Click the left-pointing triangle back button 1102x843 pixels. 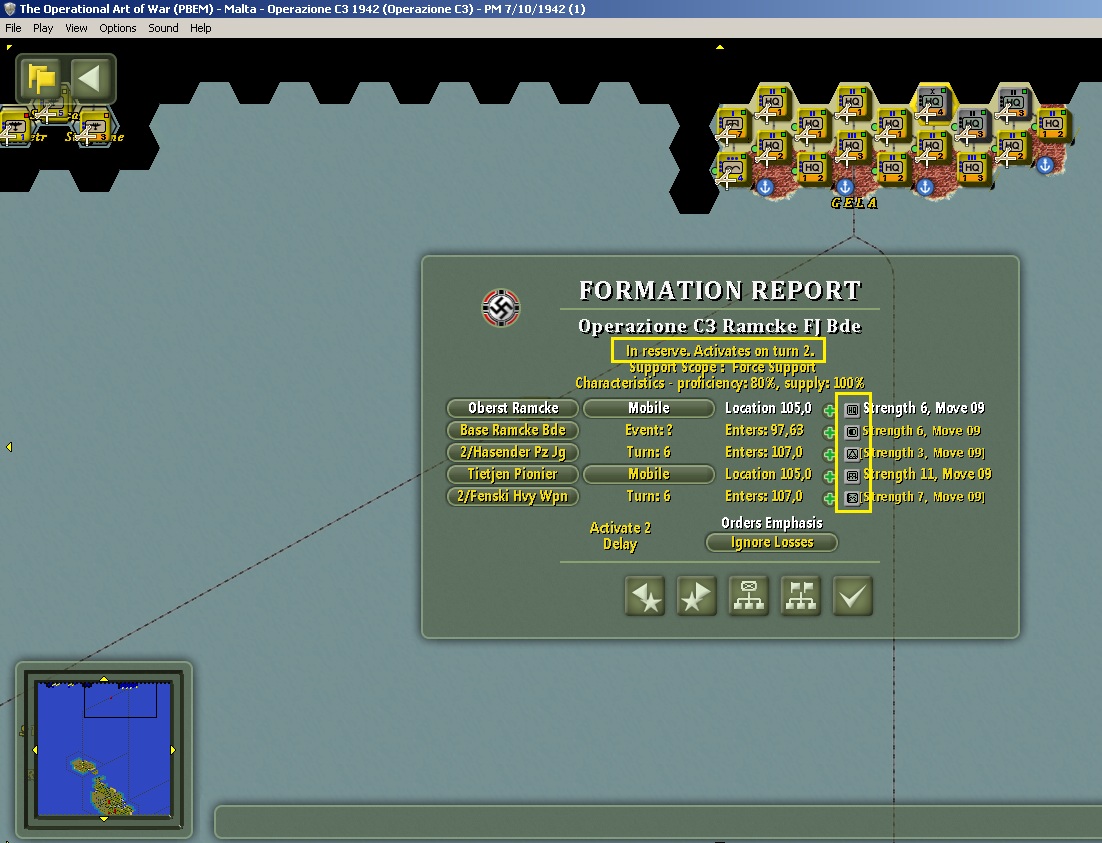tap(90, 78)
